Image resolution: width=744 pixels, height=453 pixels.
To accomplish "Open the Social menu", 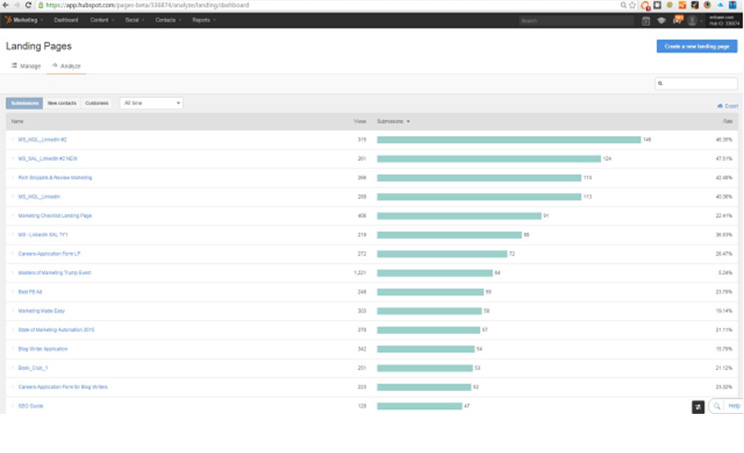I will pos(135,20).
